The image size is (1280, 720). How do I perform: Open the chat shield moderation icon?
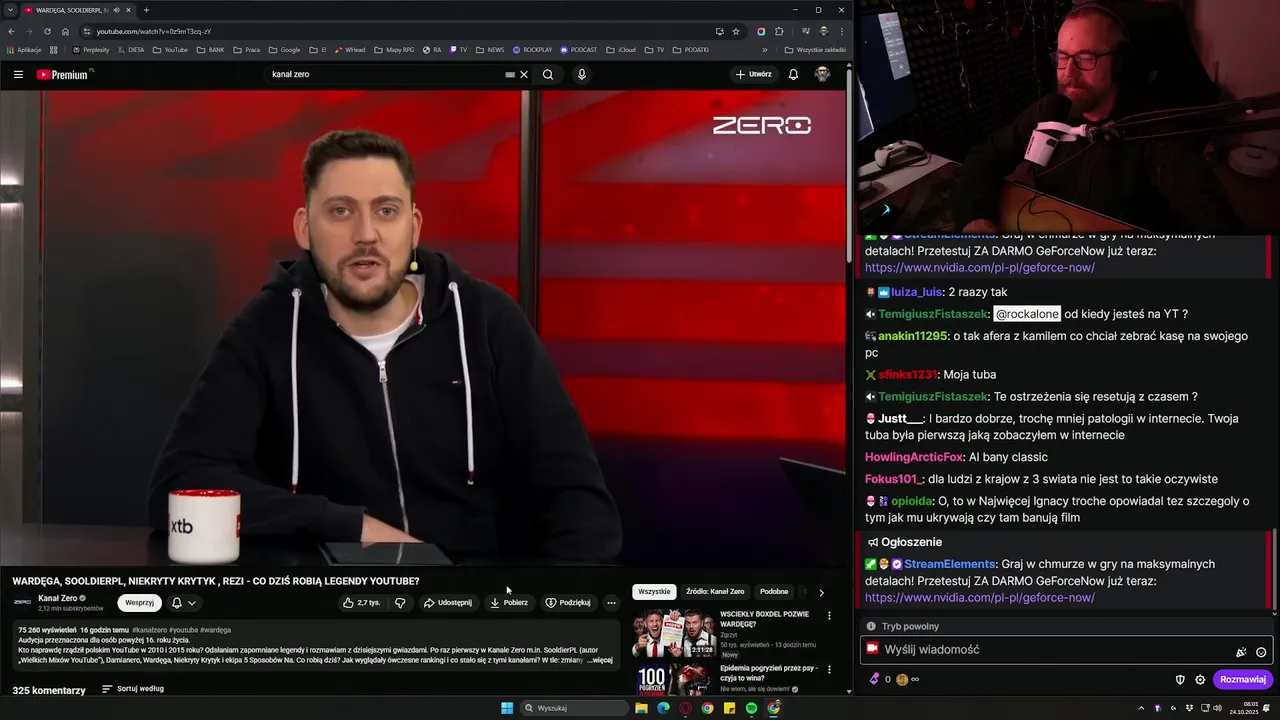click(x=1180, y=680)
